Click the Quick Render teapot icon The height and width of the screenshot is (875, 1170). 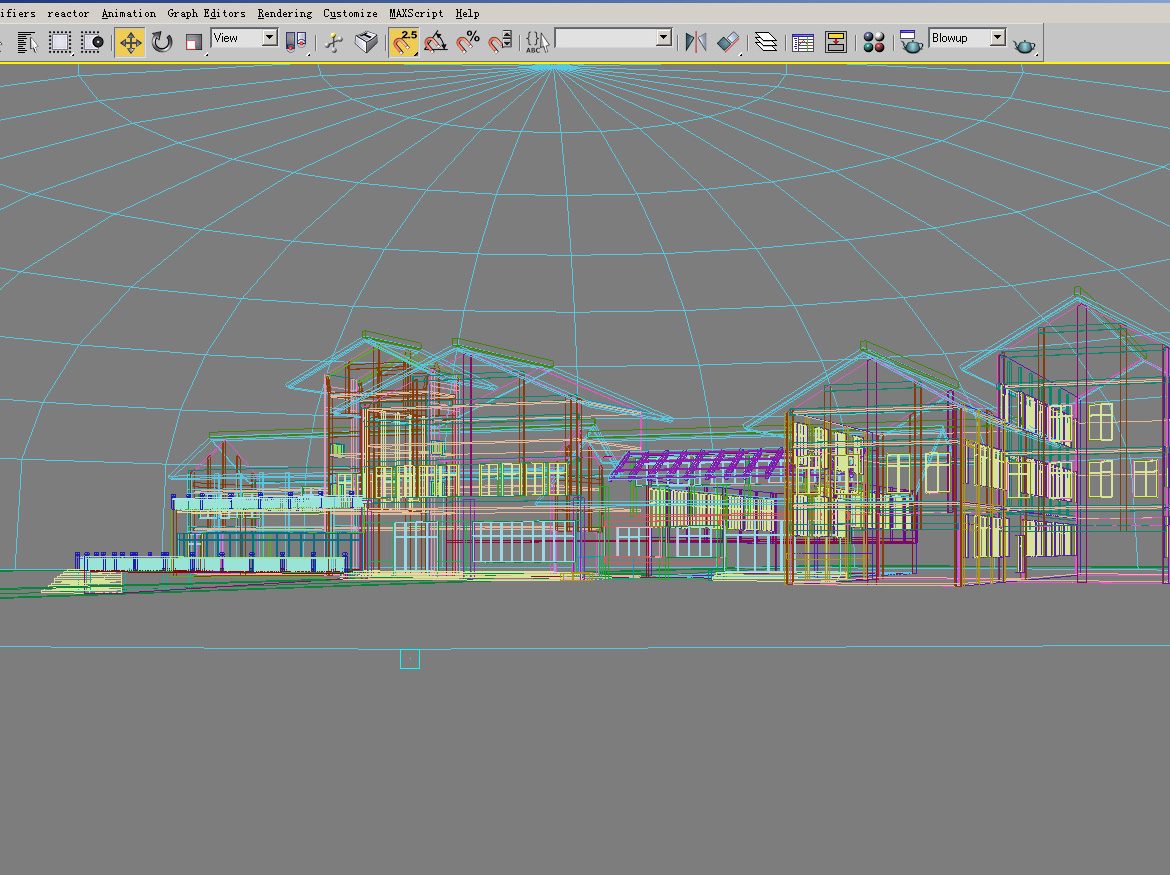pos(1024,45)
